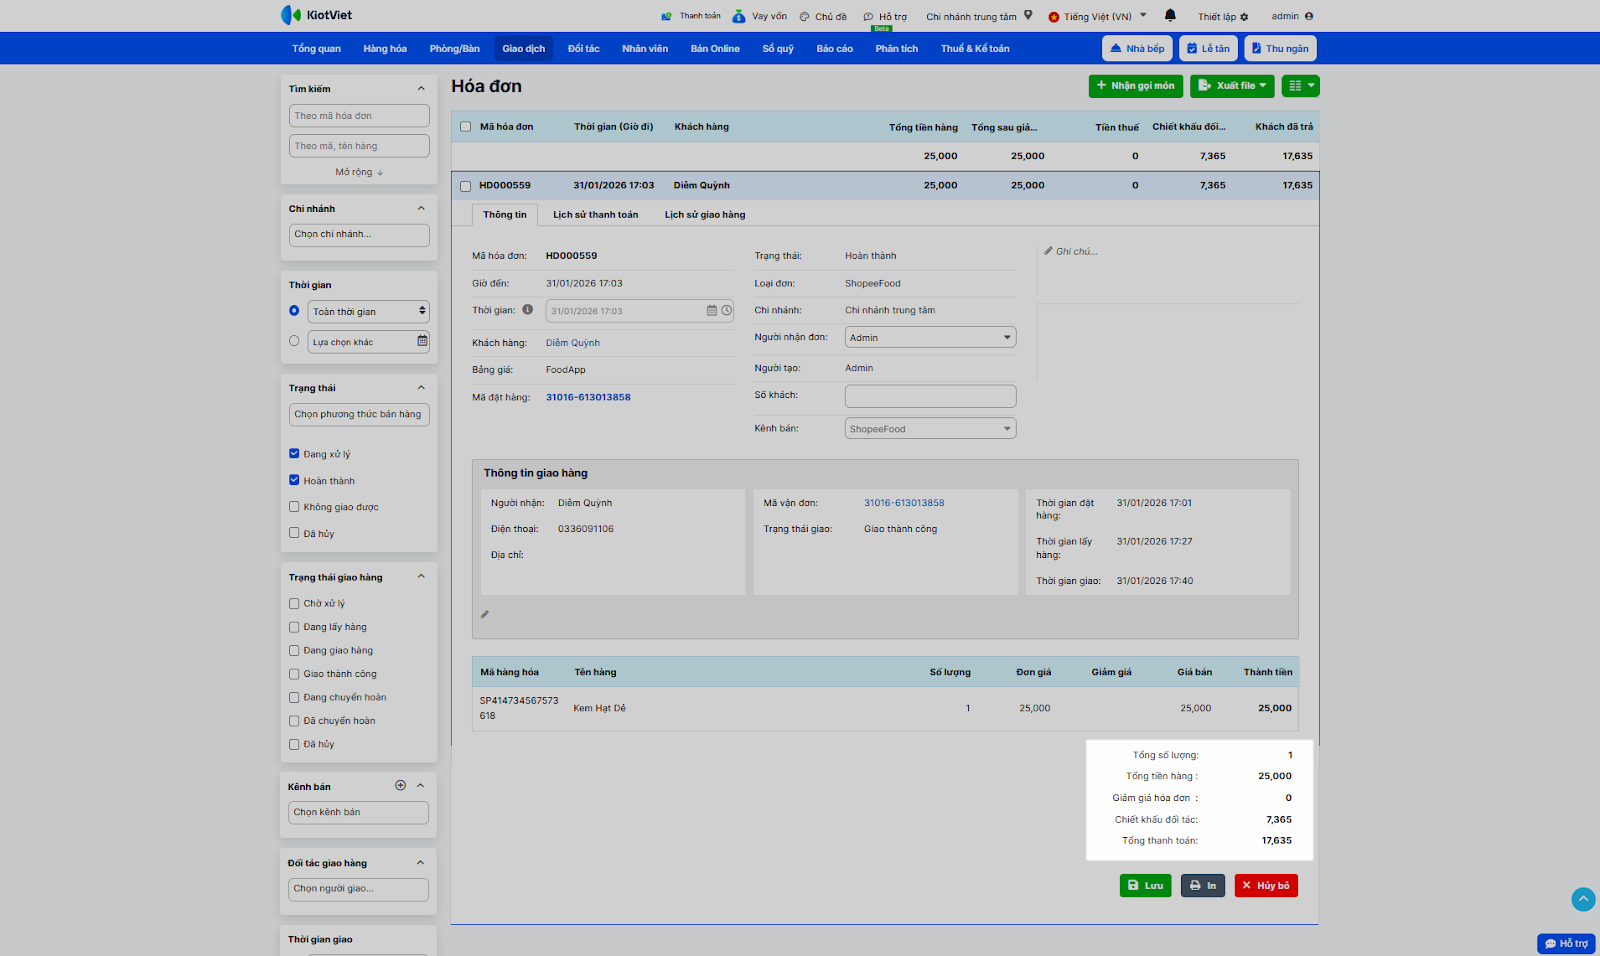
Task: Check Đã hủy under Trạng thái
Action: (294, 533)
